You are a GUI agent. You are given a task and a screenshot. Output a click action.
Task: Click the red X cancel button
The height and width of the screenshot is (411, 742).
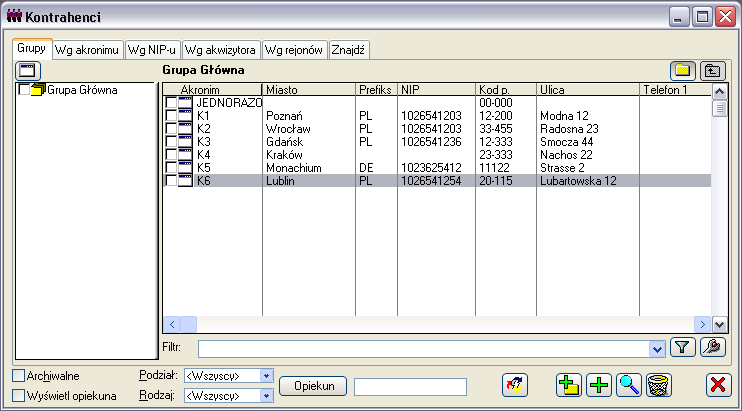pos(718,385)
